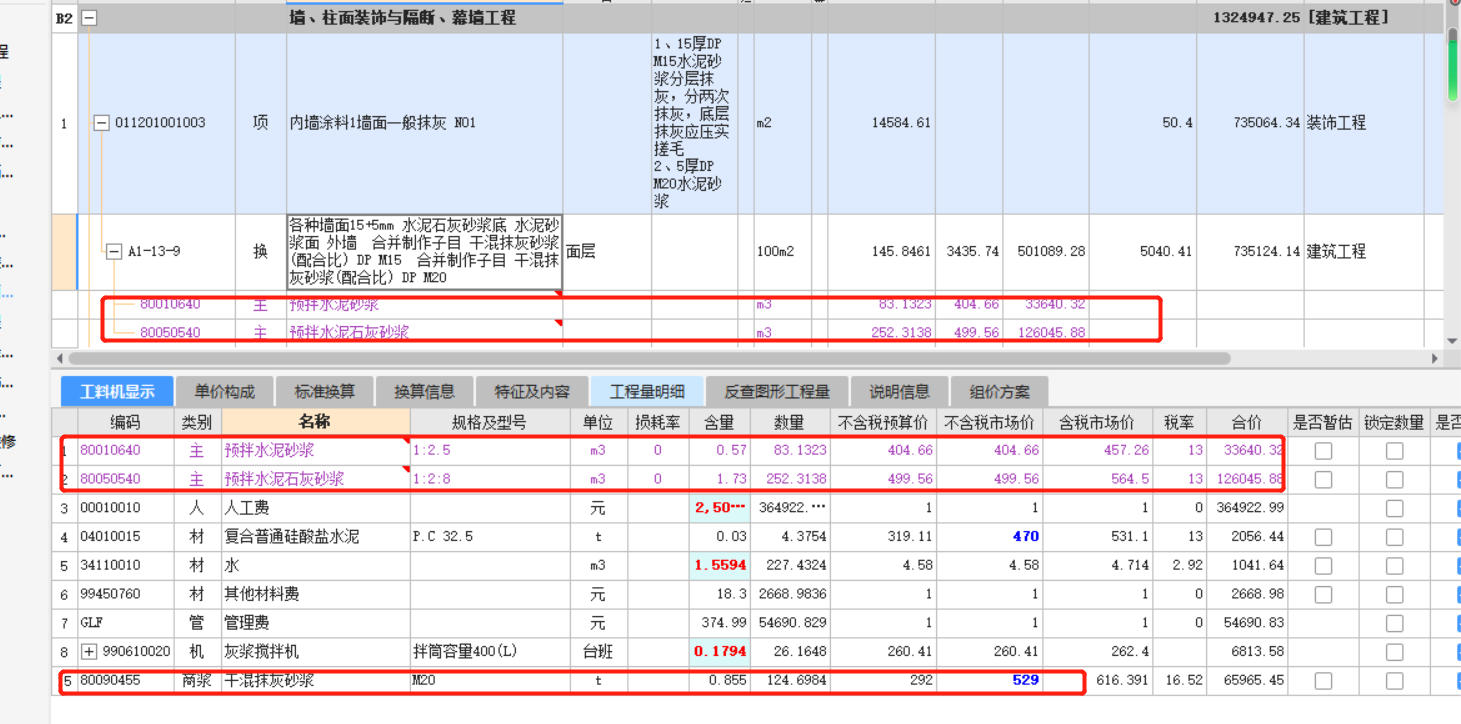Click the 735064.34 total for item 011201001003
The height and width of the screenshot is (724, 1461).
[1267, 123]
